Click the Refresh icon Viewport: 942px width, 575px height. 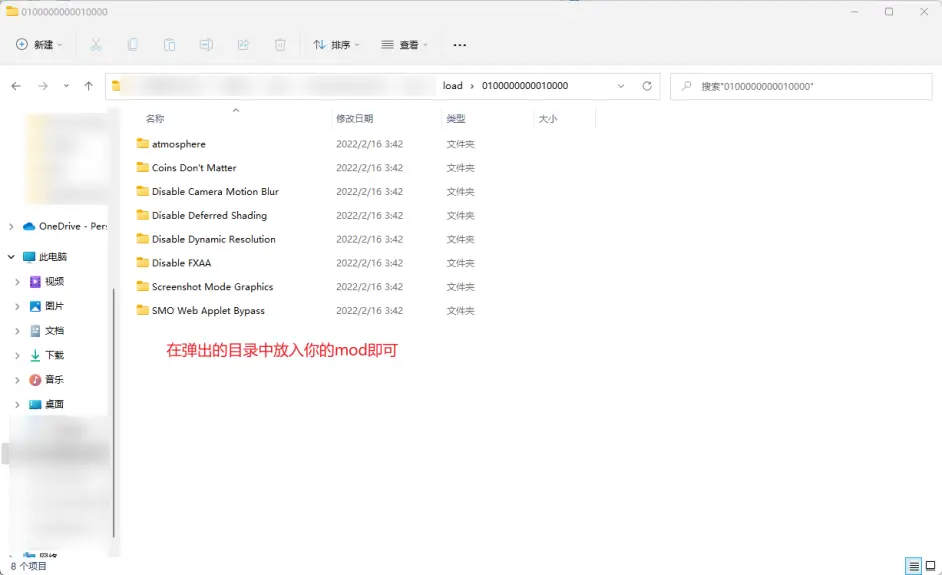[x=647, y=86]
